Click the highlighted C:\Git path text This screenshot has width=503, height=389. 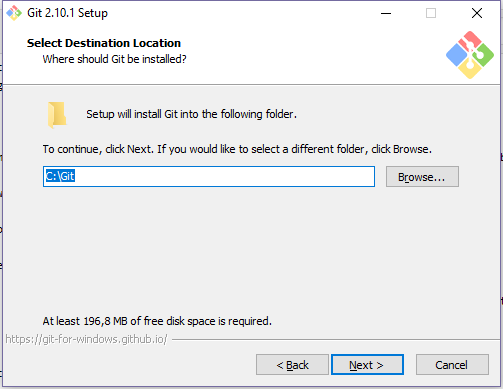pos(60,176)
